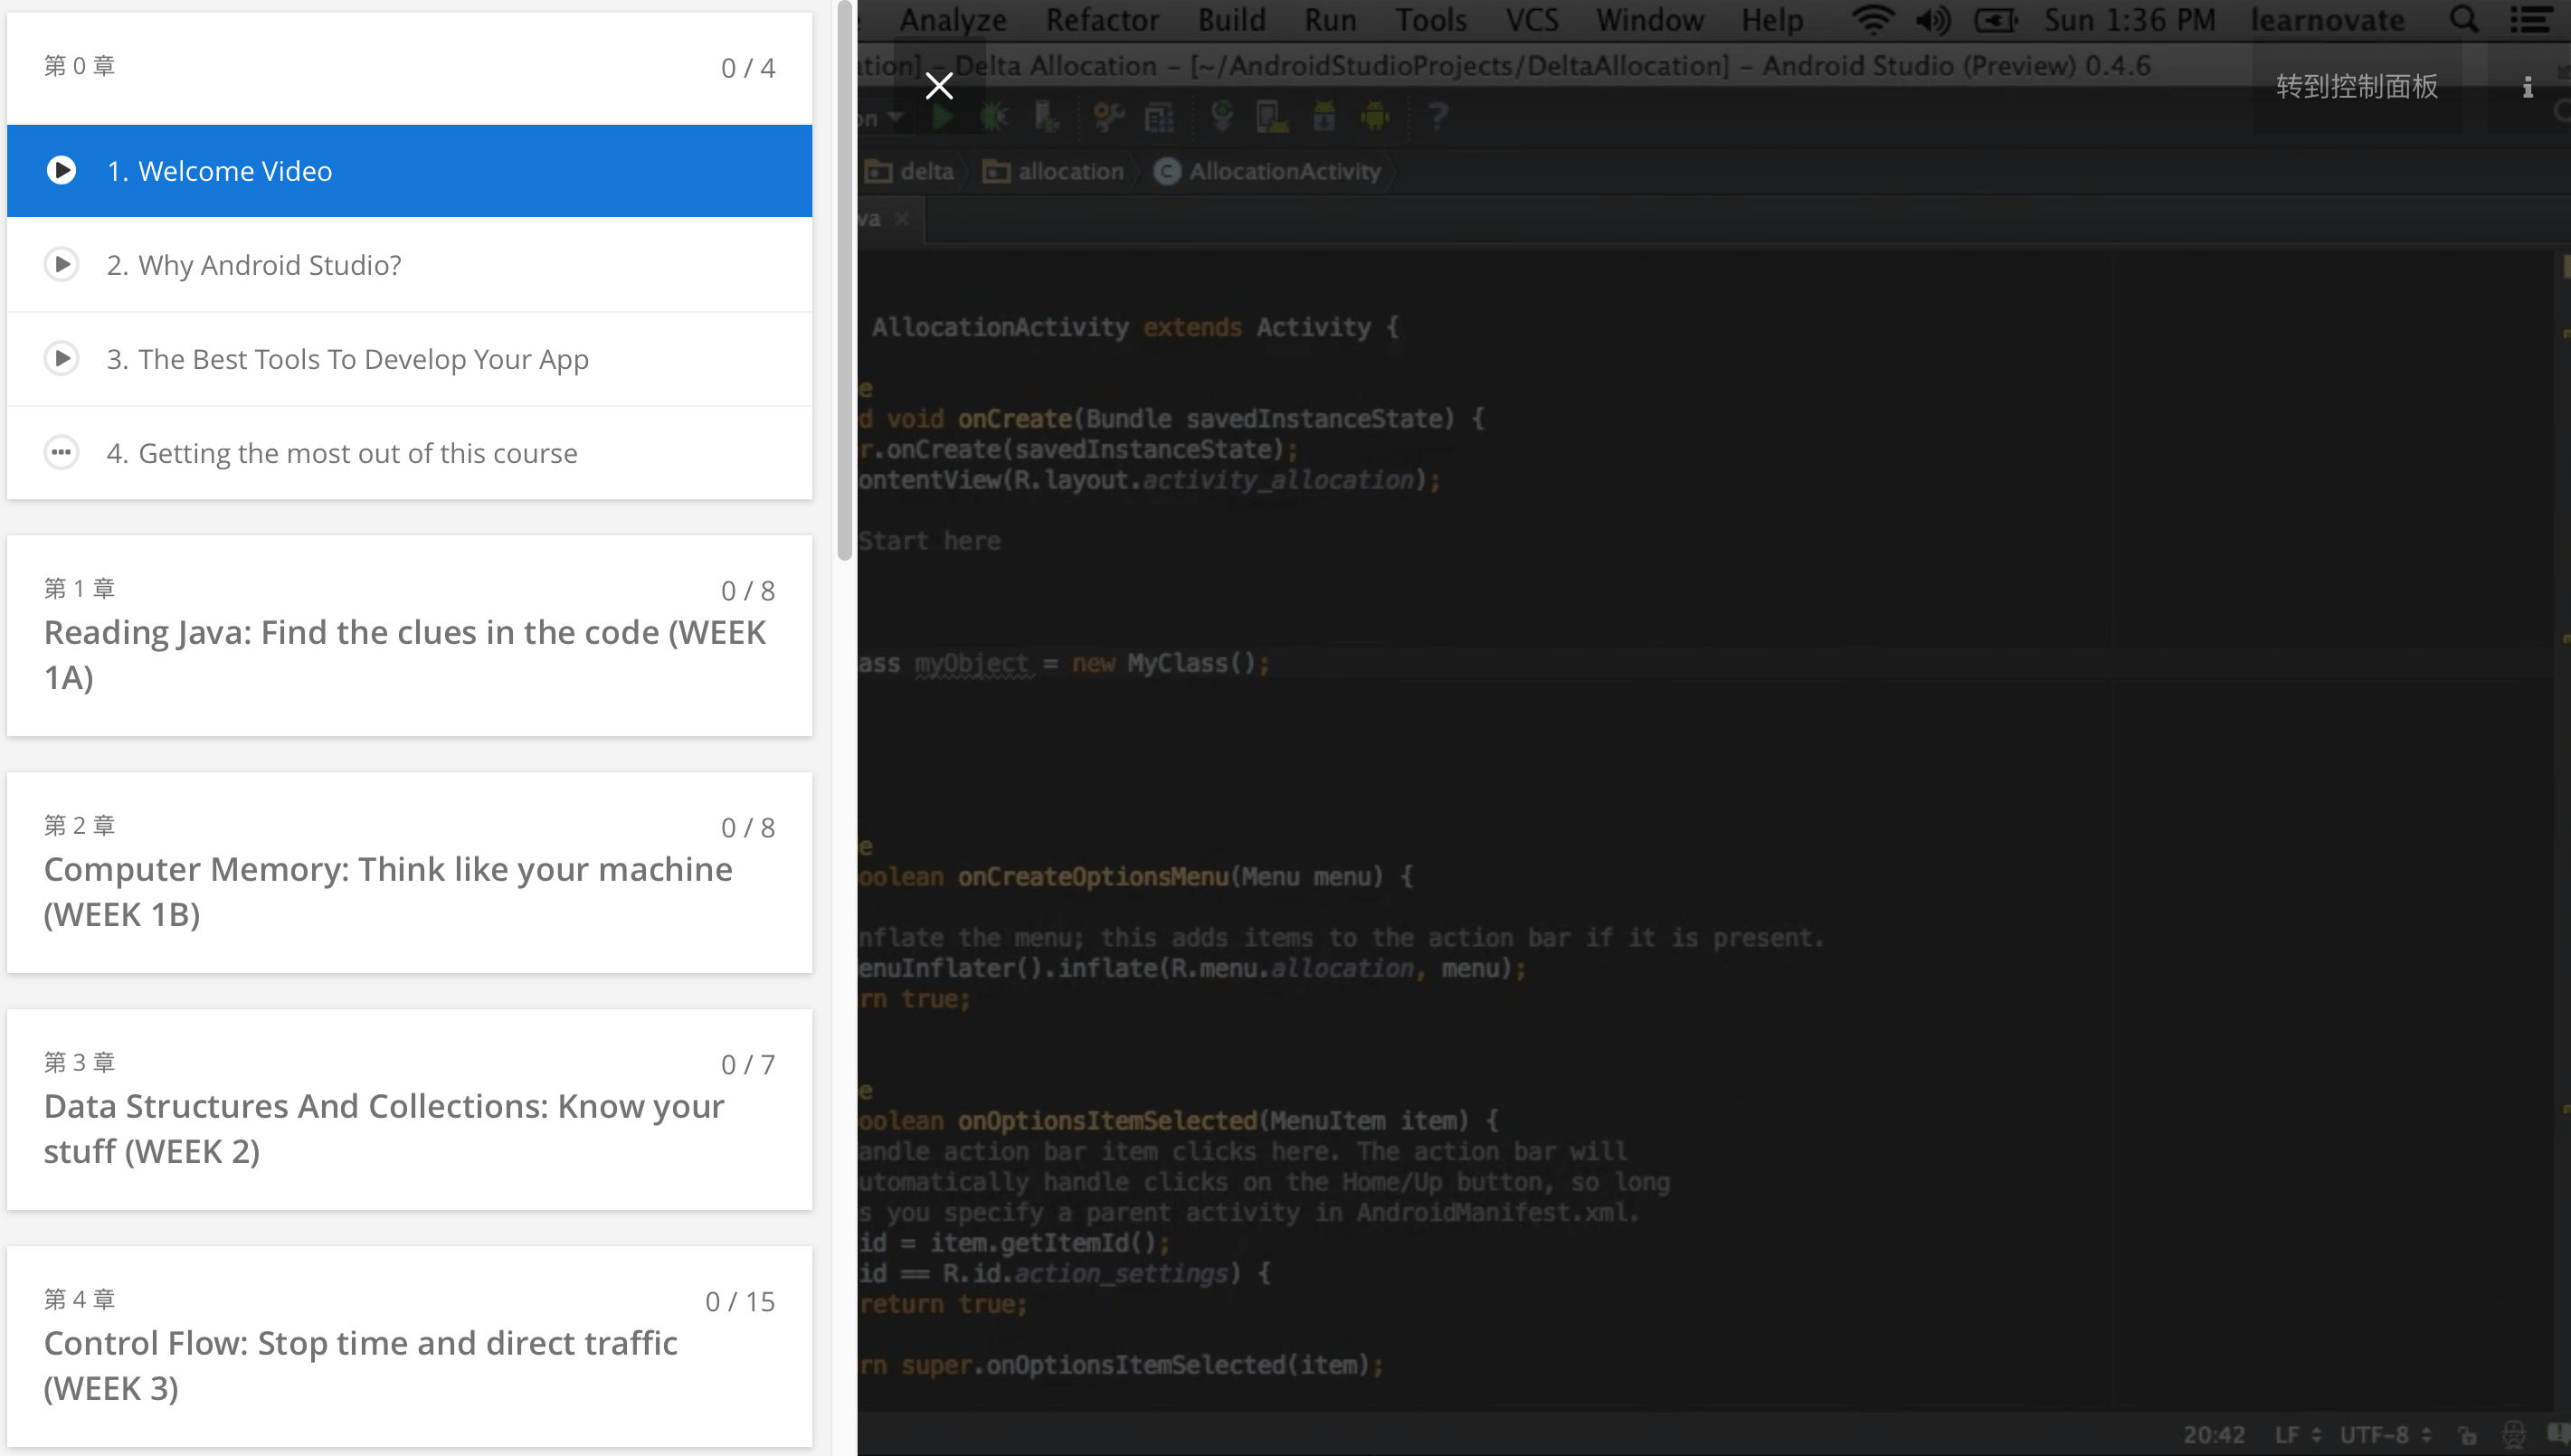The width and height of the screenshot is (2571, 1456).
Task: Expand chapter 3 Data Structures And Collections
Action: click(x=409, y=1110)
